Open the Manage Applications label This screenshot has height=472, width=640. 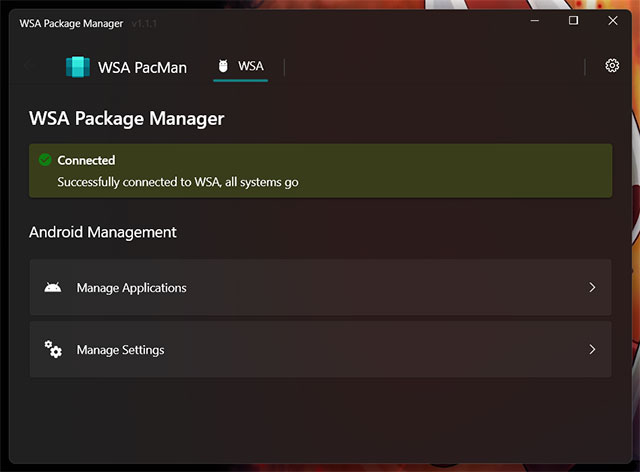click(131, 288)
